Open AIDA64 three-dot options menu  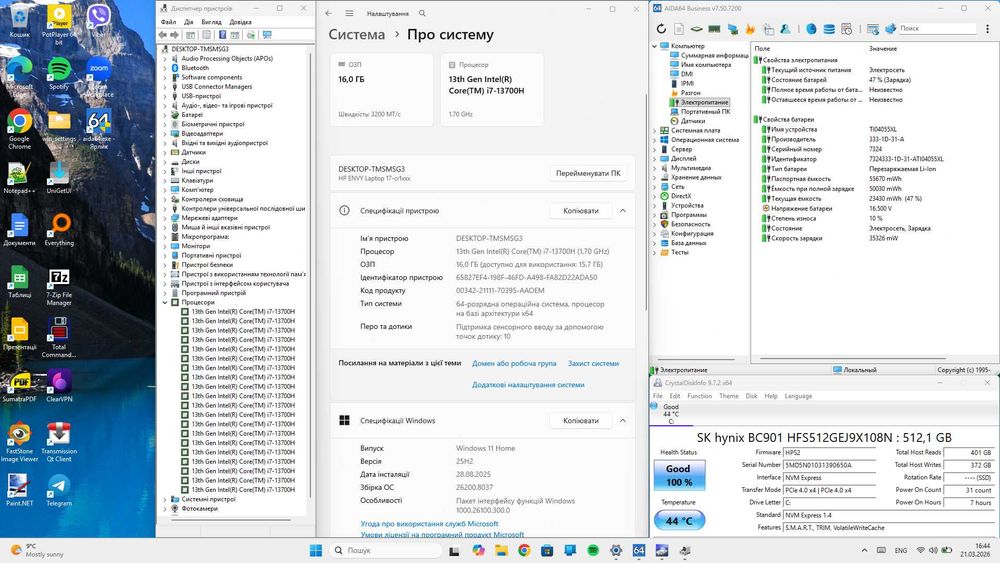(x=987, y=29)
